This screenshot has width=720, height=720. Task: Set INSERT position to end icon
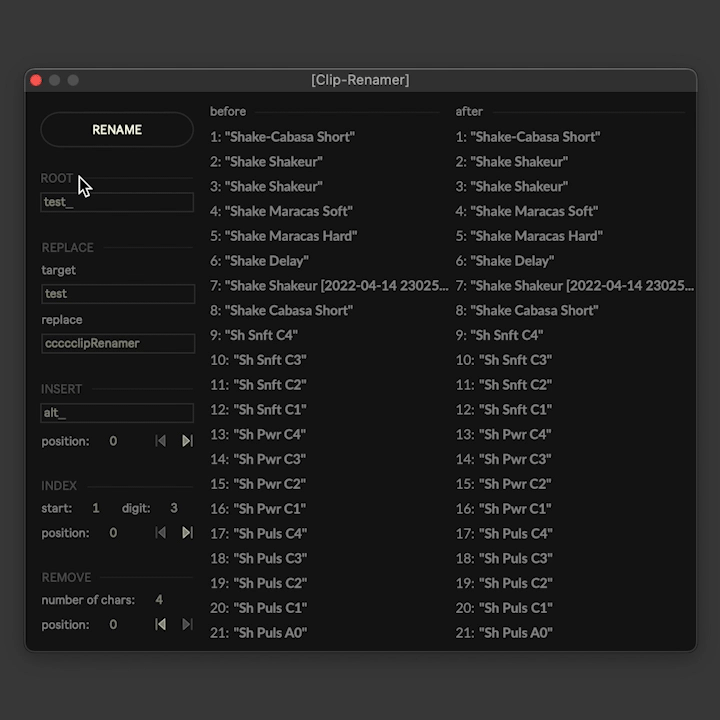(x=187, y=441)
